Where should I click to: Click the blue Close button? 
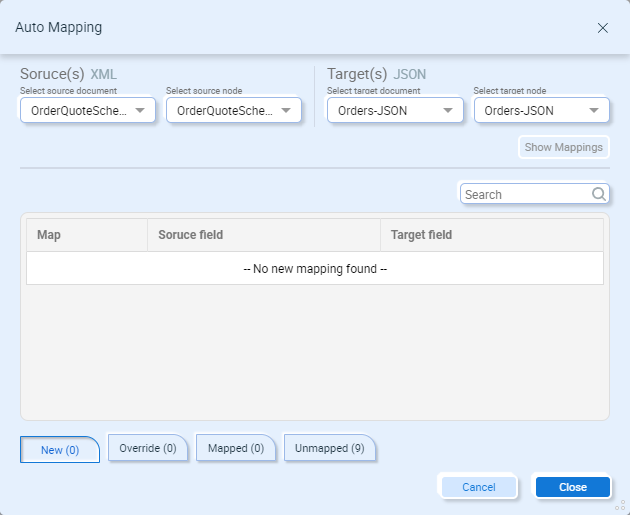(x=573, y=487)
